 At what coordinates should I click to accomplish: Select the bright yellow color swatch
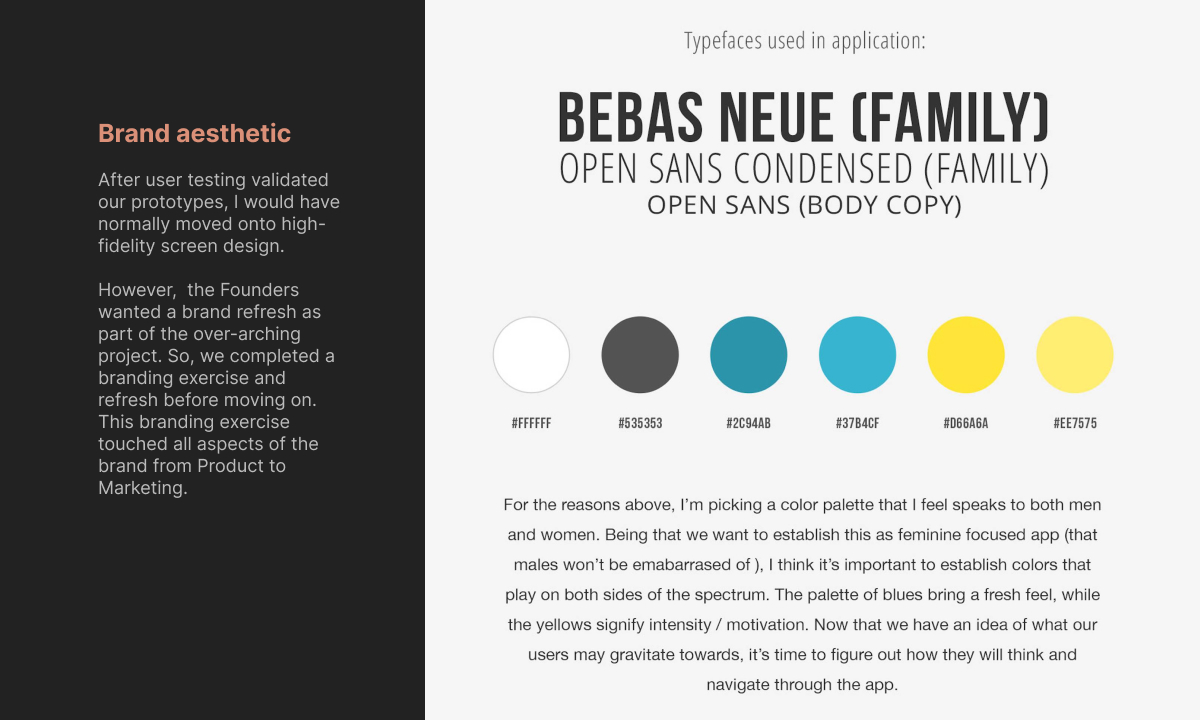966,355
